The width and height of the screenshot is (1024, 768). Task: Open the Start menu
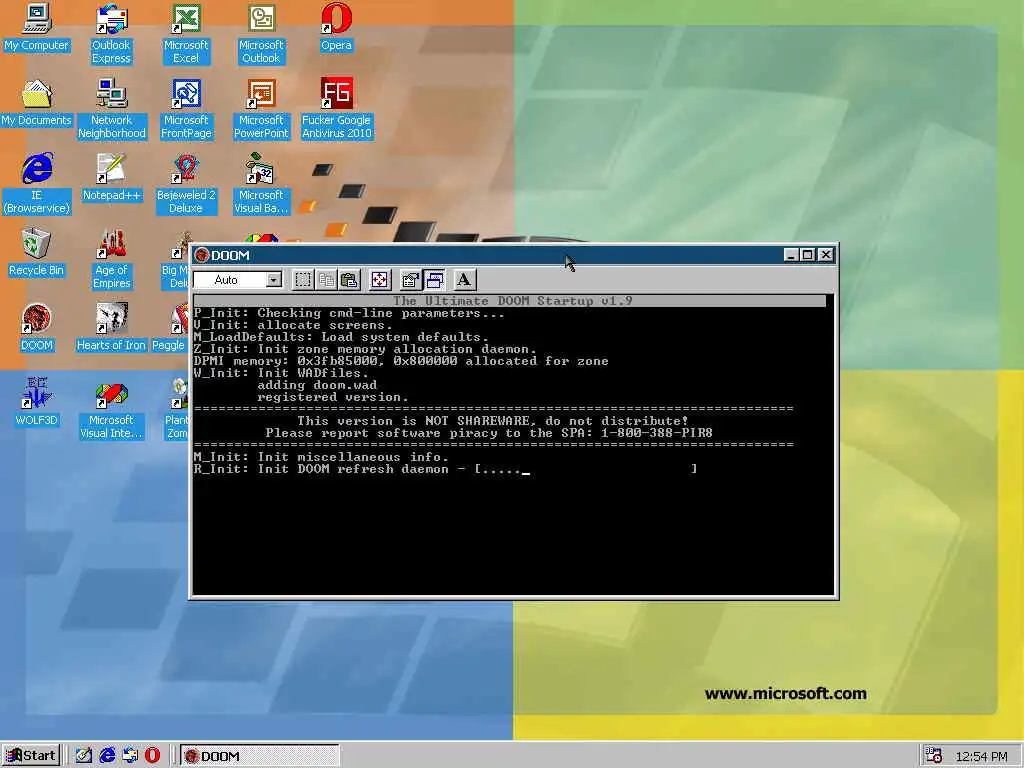[31, 756]
